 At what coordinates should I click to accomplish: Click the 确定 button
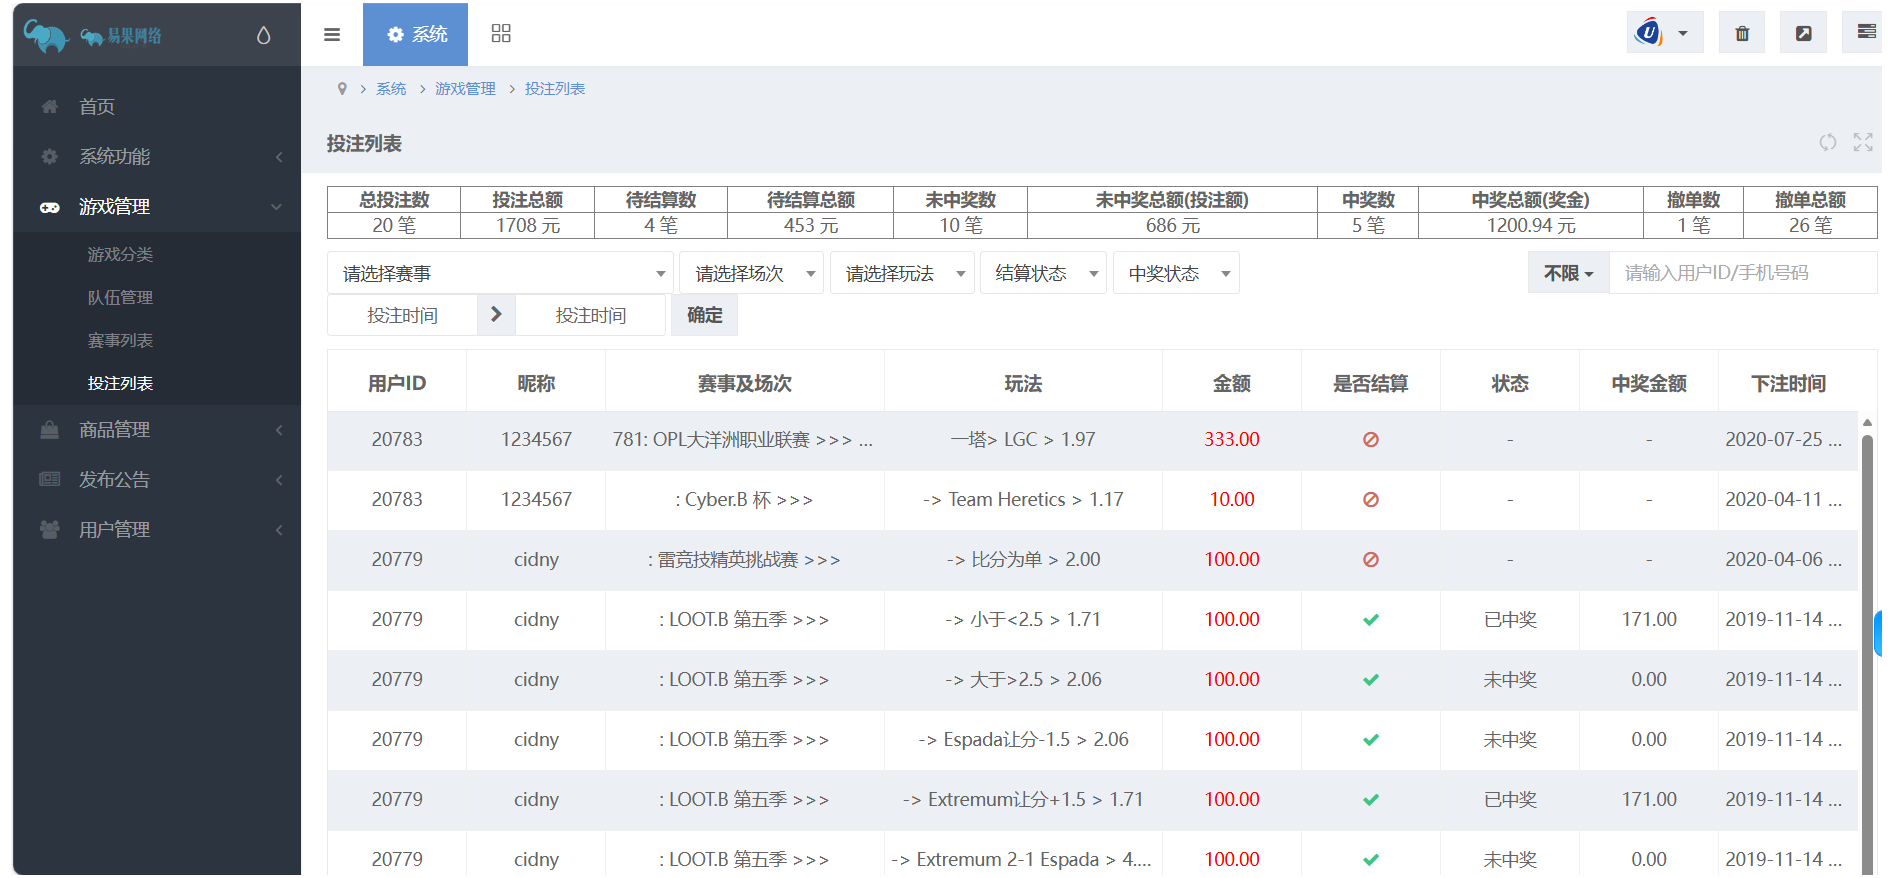(704, 316)
